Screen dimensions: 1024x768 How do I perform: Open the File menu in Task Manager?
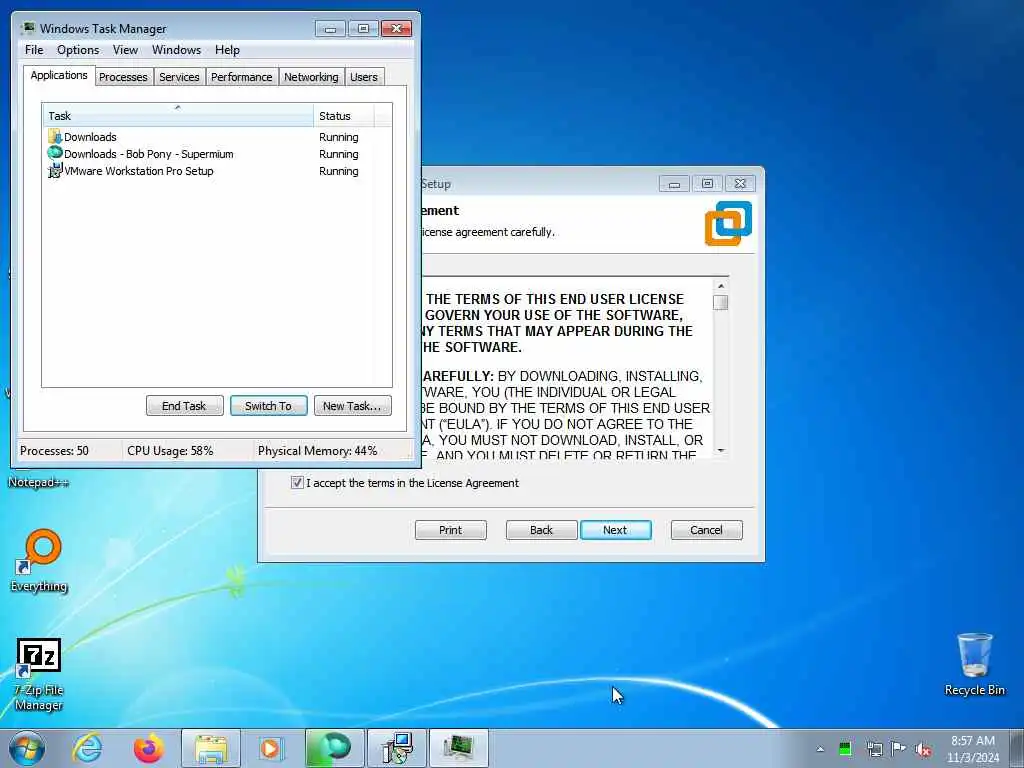(34, 50)
